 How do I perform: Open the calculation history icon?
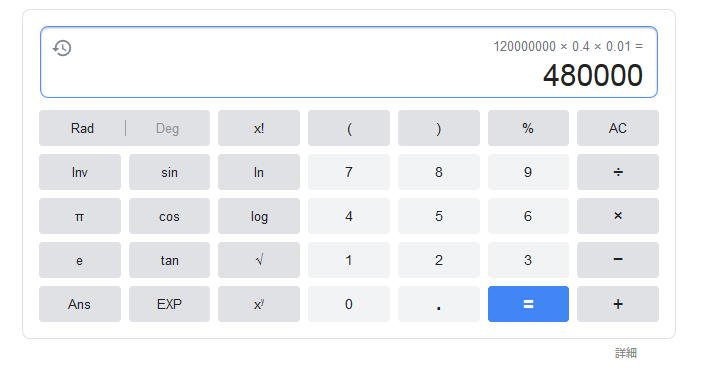point(62,48)
